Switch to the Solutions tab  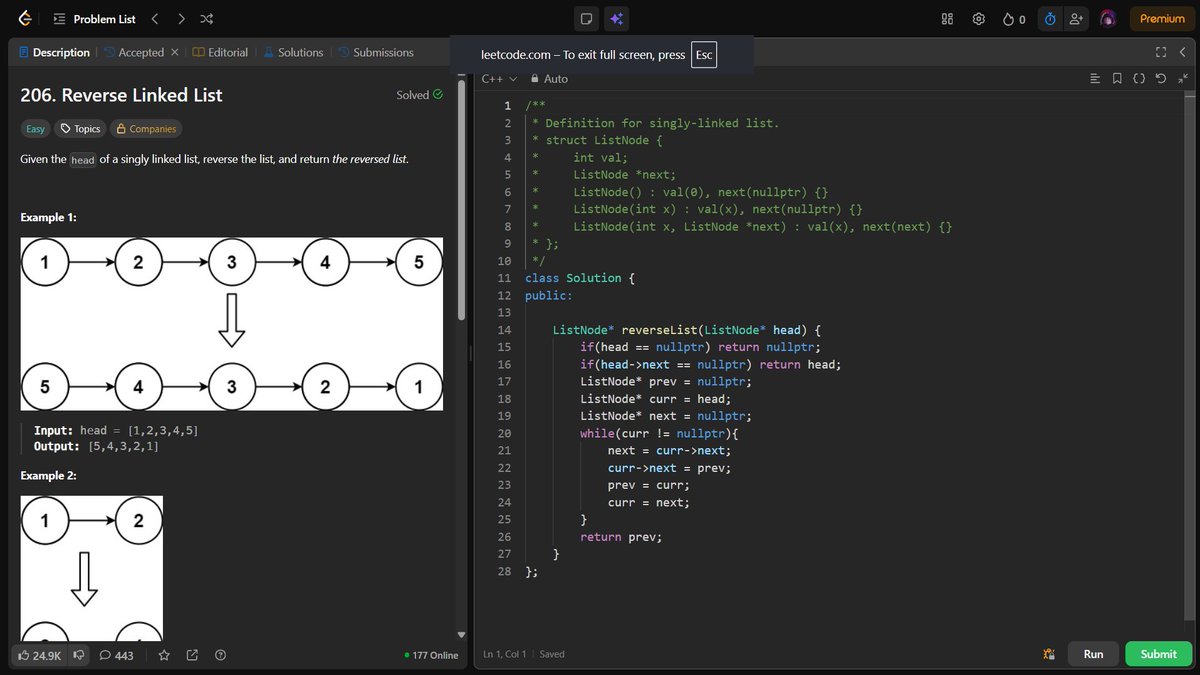293,52
